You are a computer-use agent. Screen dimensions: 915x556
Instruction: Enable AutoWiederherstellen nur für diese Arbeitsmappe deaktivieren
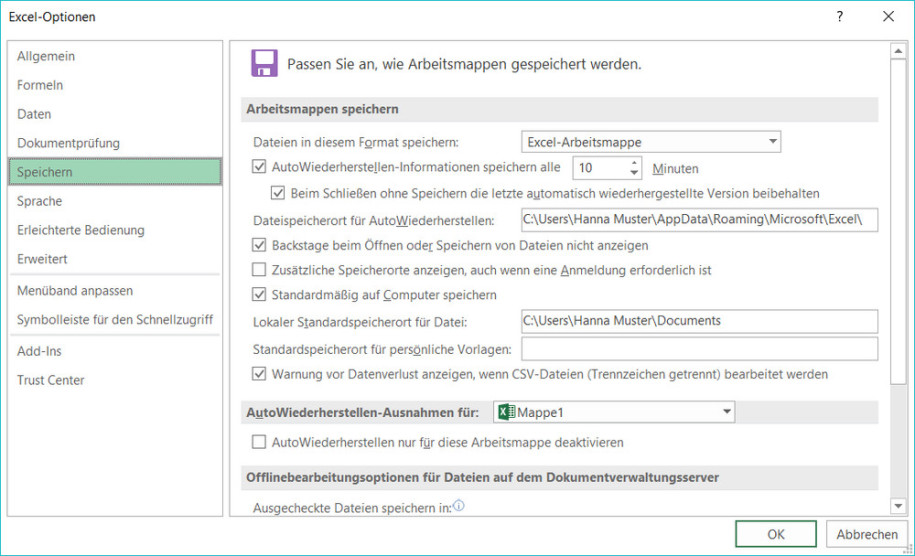[259, 442]
